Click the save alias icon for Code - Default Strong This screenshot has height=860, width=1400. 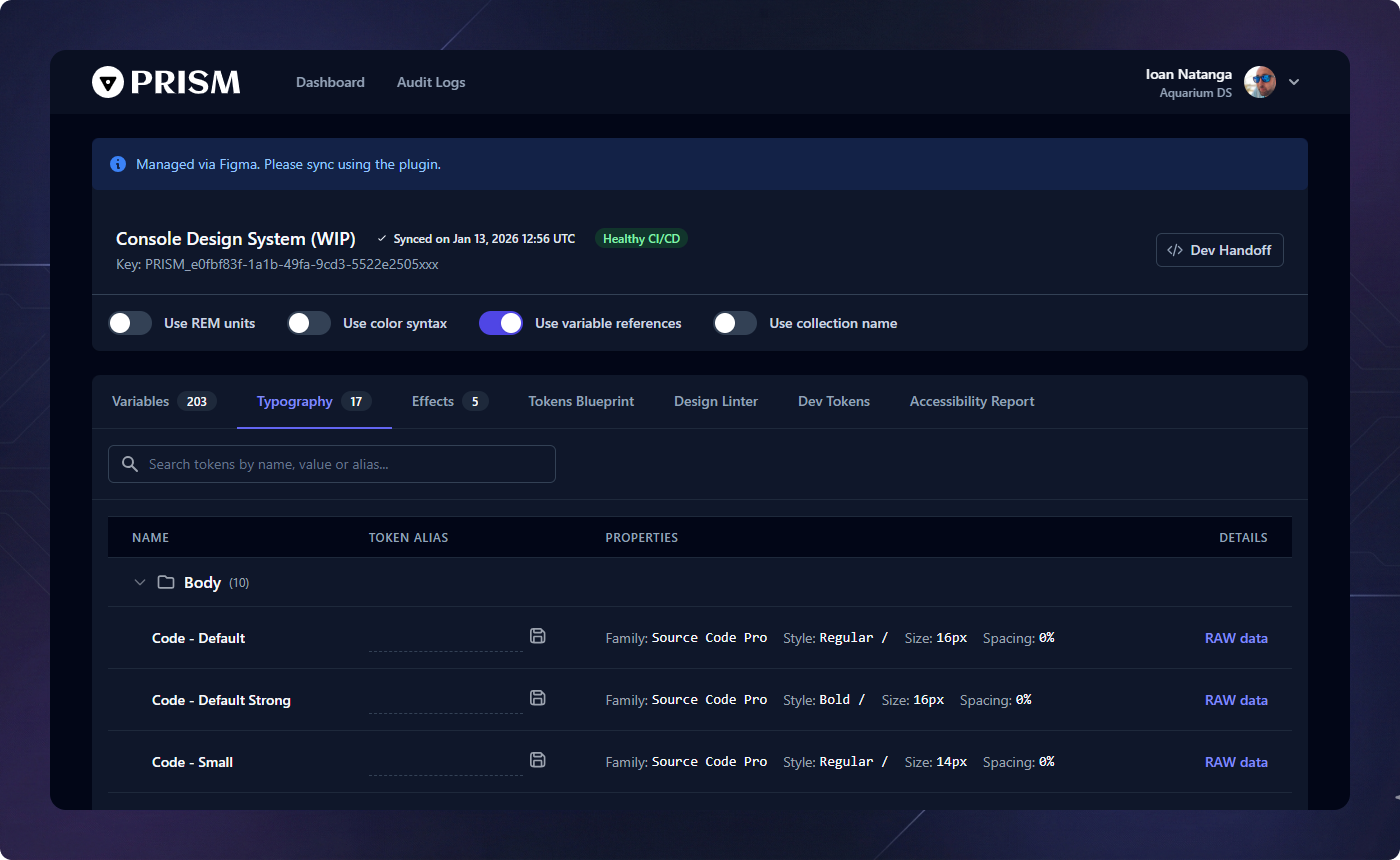[538, 698]
